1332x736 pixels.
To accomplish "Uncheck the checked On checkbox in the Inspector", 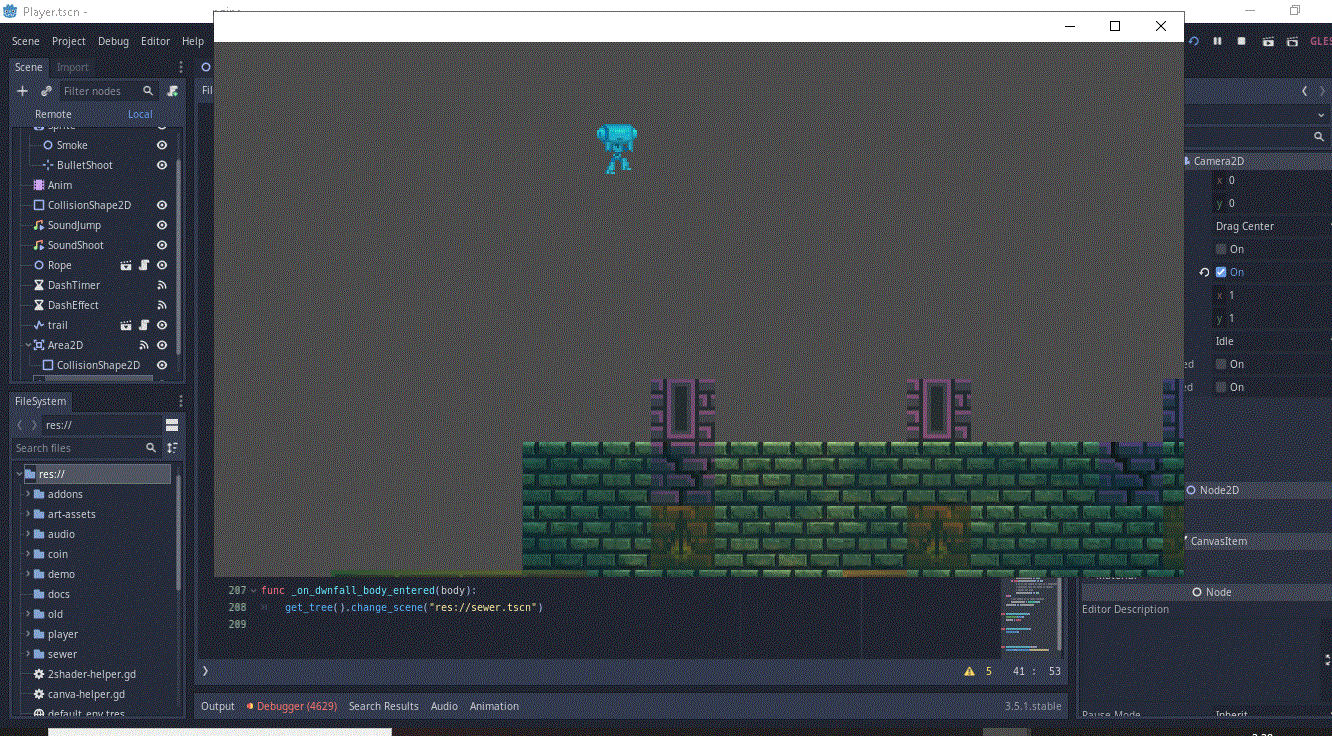I will click(x=1221, y=272).
